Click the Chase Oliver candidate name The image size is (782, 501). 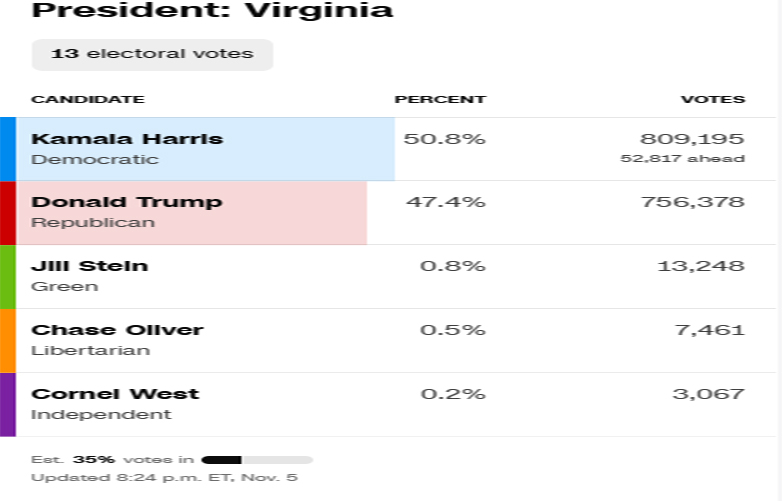117,330
